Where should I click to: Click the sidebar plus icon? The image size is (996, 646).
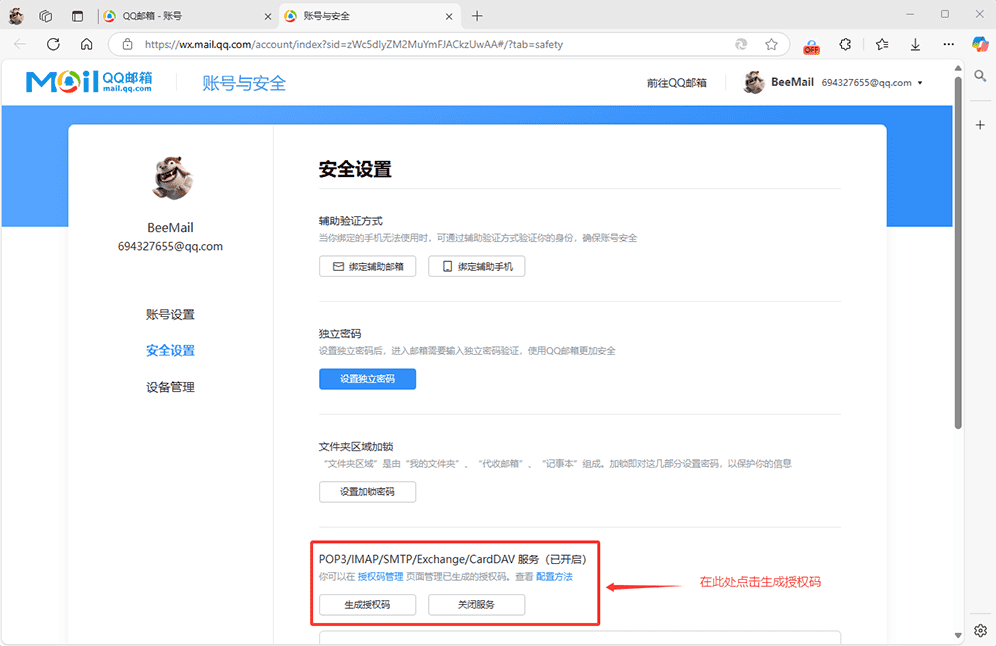980,125
